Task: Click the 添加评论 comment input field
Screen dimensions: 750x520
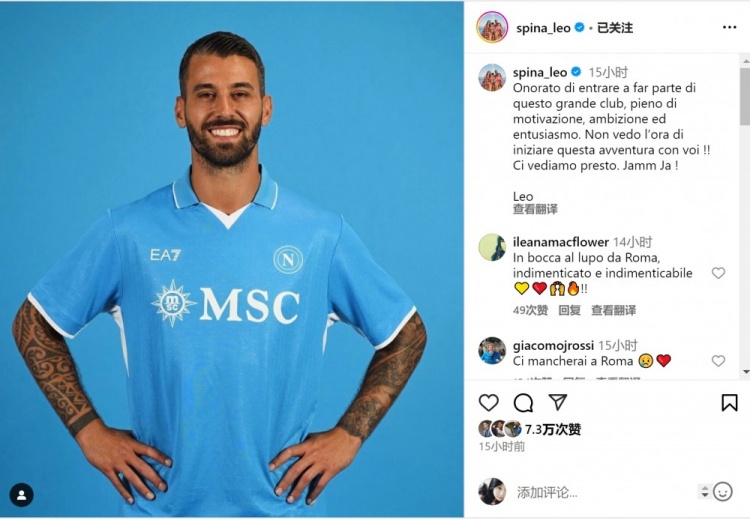Action: click(x=603, y=492)
